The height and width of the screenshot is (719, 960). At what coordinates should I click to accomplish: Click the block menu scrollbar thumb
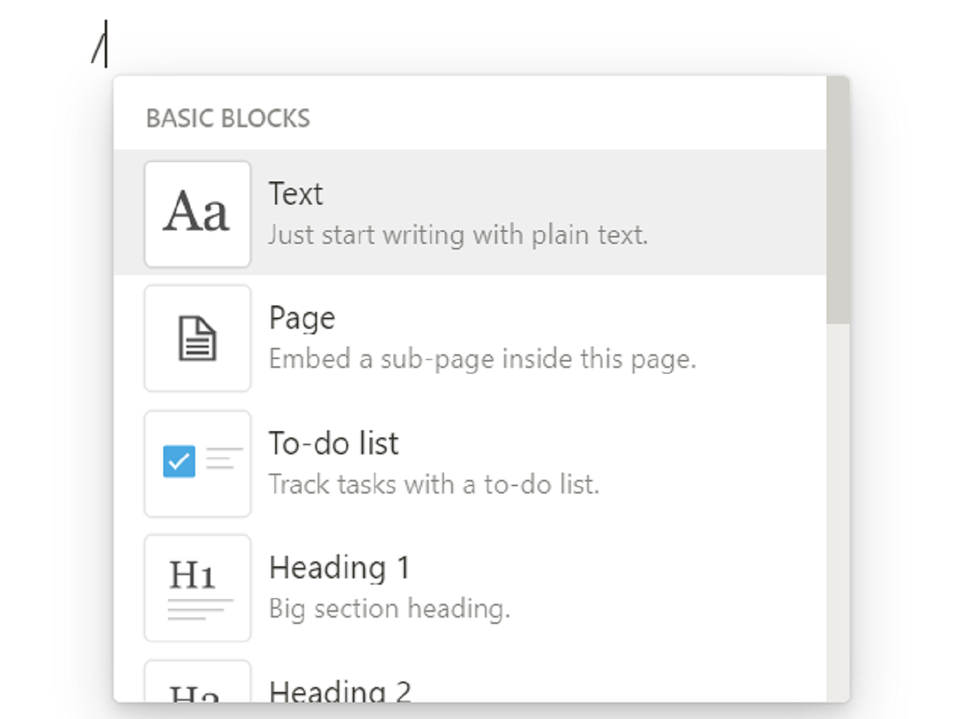coord(838,200)
